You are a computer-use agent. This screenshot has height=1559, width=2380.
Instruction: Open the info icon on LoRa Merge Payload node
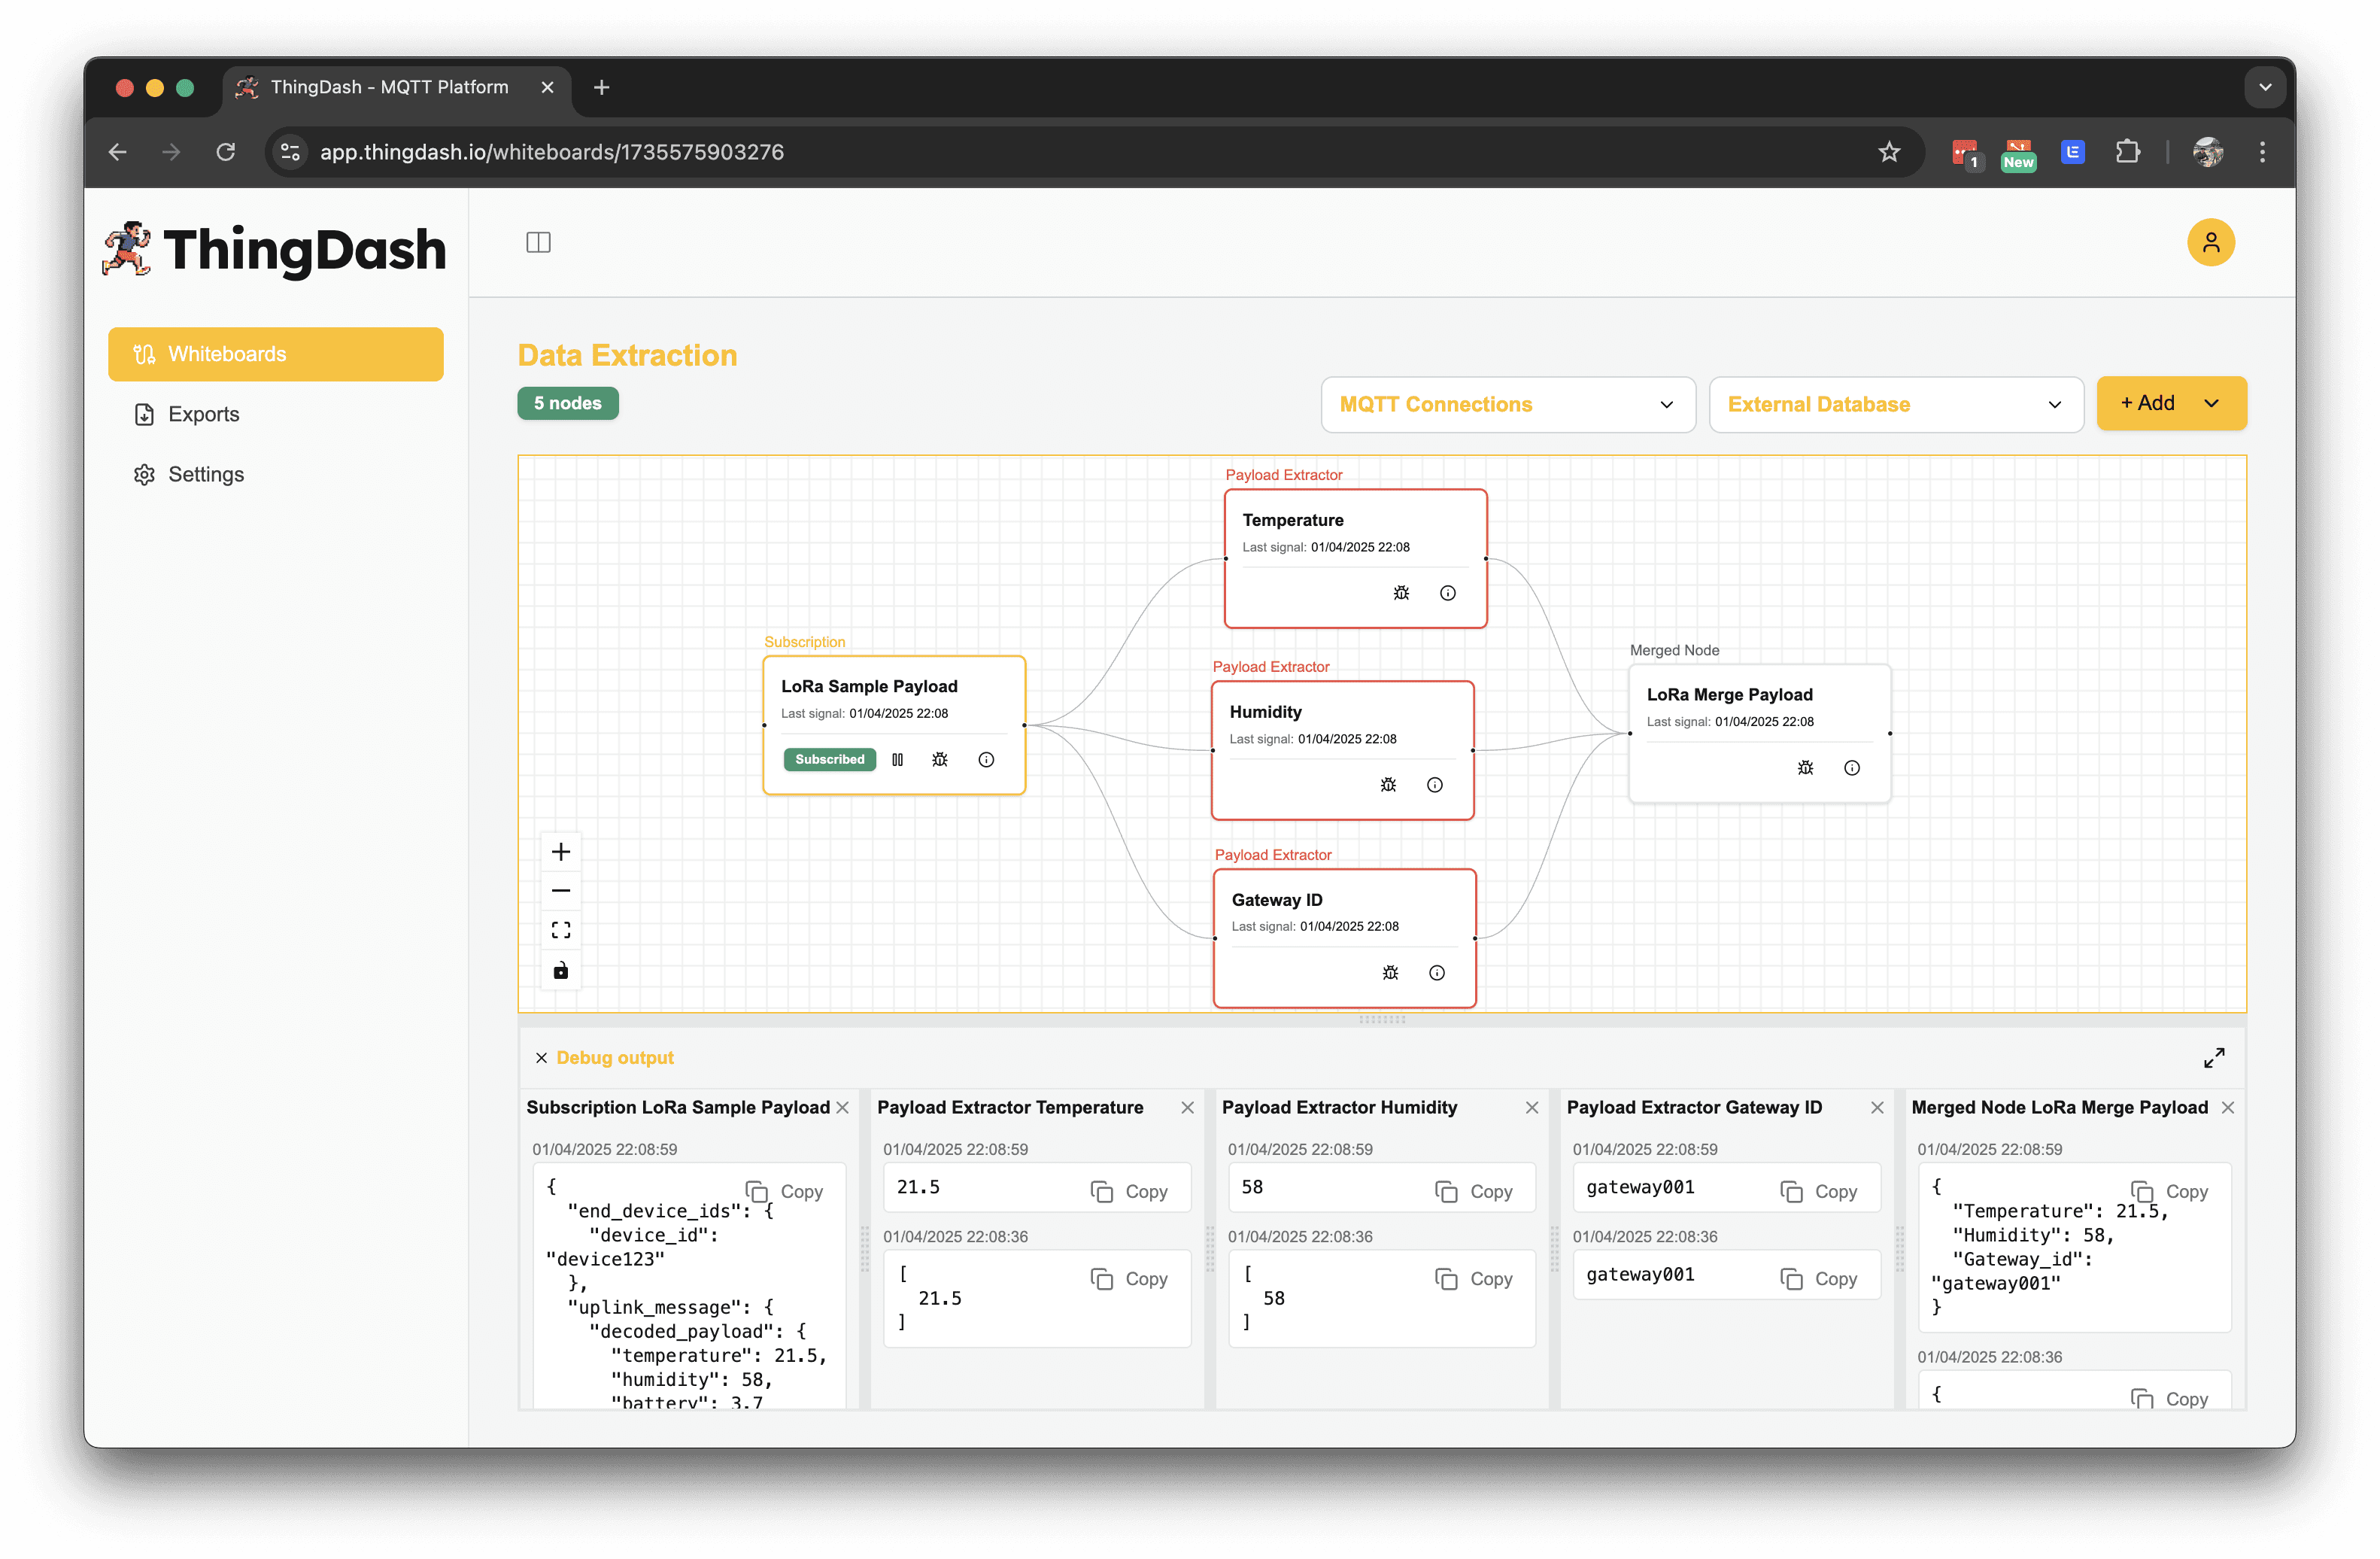point(1851,768)
